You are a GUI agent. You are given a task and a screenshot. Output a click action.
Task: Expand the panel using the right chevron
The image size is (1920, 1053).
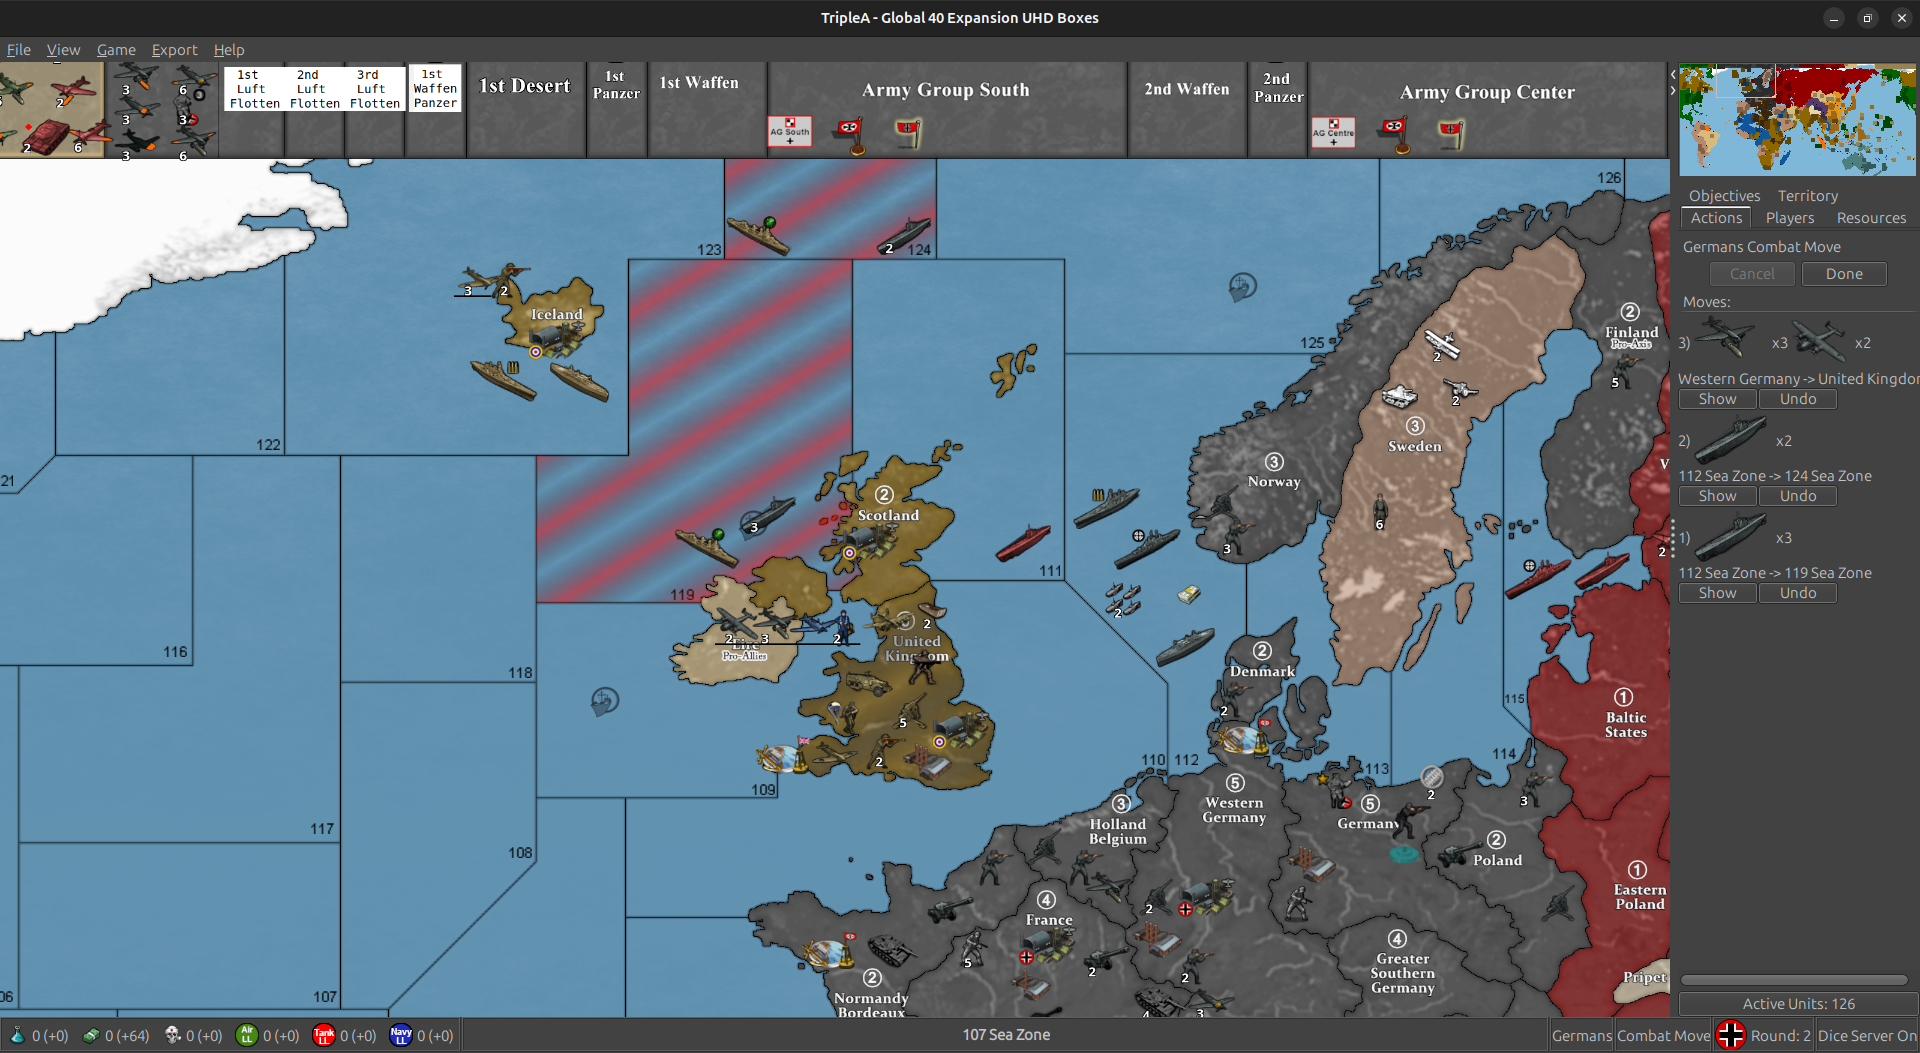click(1672, 90)
